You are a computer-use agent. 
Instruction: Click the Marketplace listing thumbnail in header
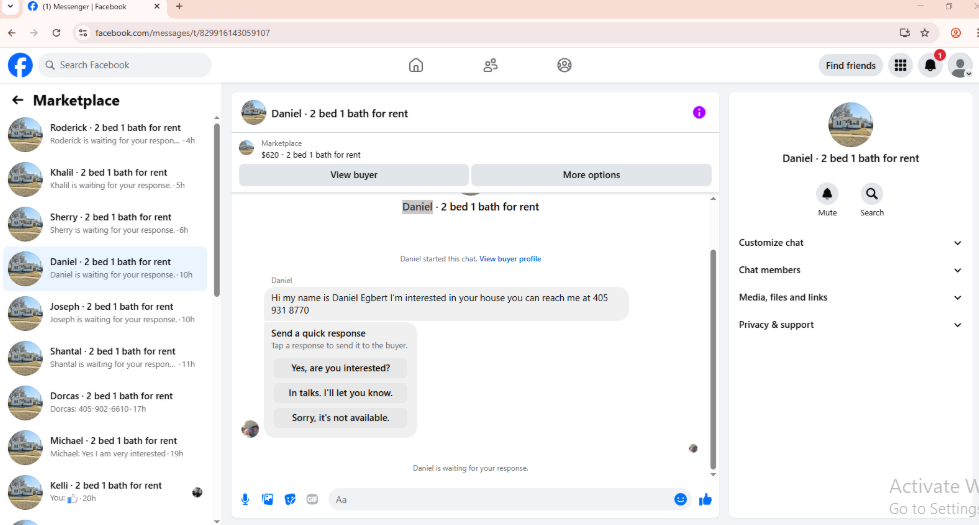(247, 149)
